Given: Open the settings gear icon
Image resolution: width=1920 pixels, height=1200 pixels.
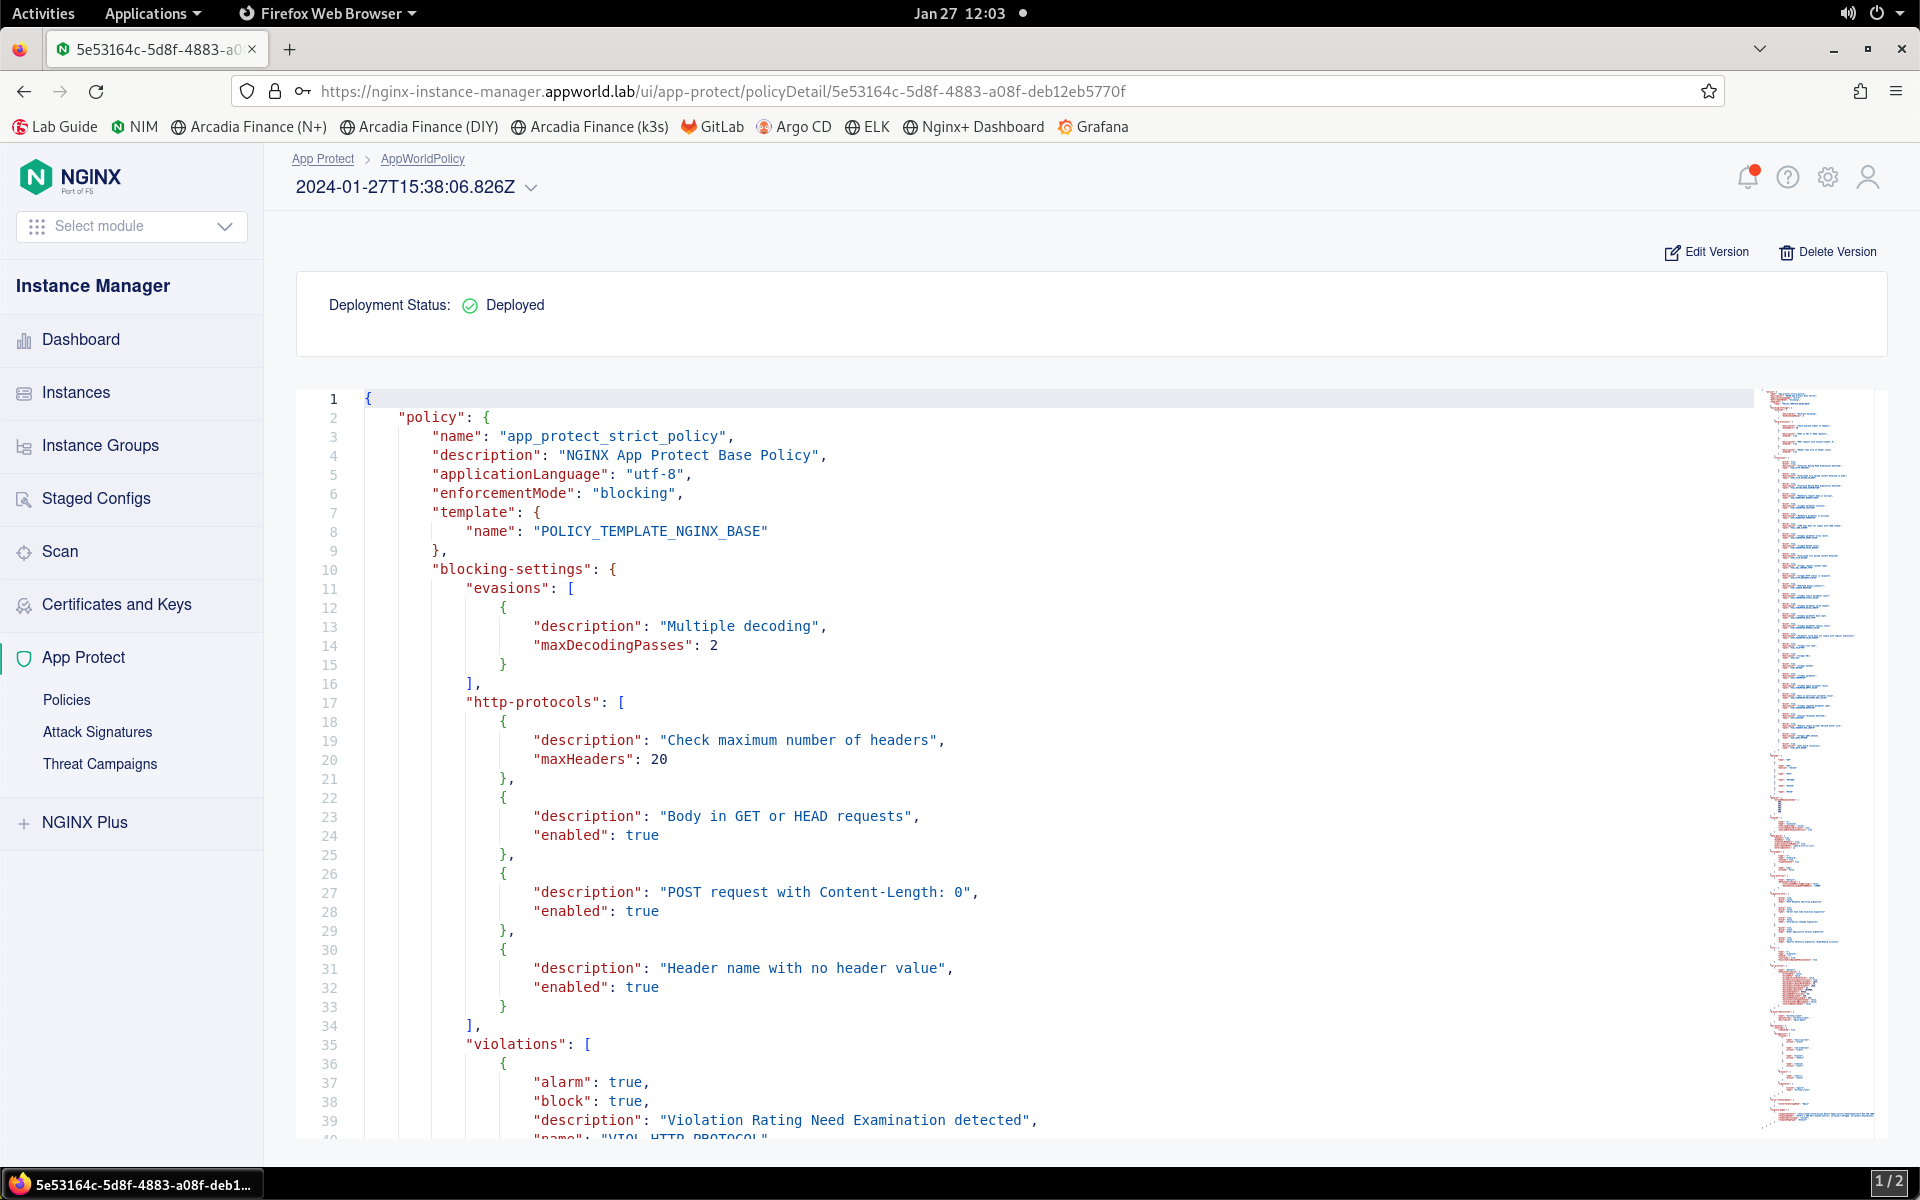Looking at the screenshot, I should point(1828,177).
